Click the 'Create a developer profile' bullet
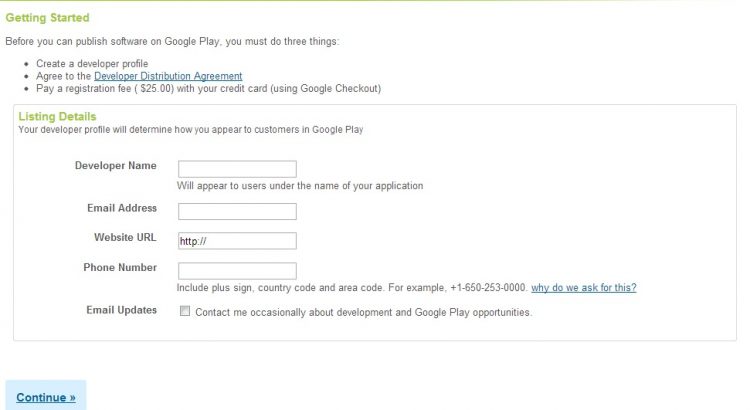 [92, 64]
